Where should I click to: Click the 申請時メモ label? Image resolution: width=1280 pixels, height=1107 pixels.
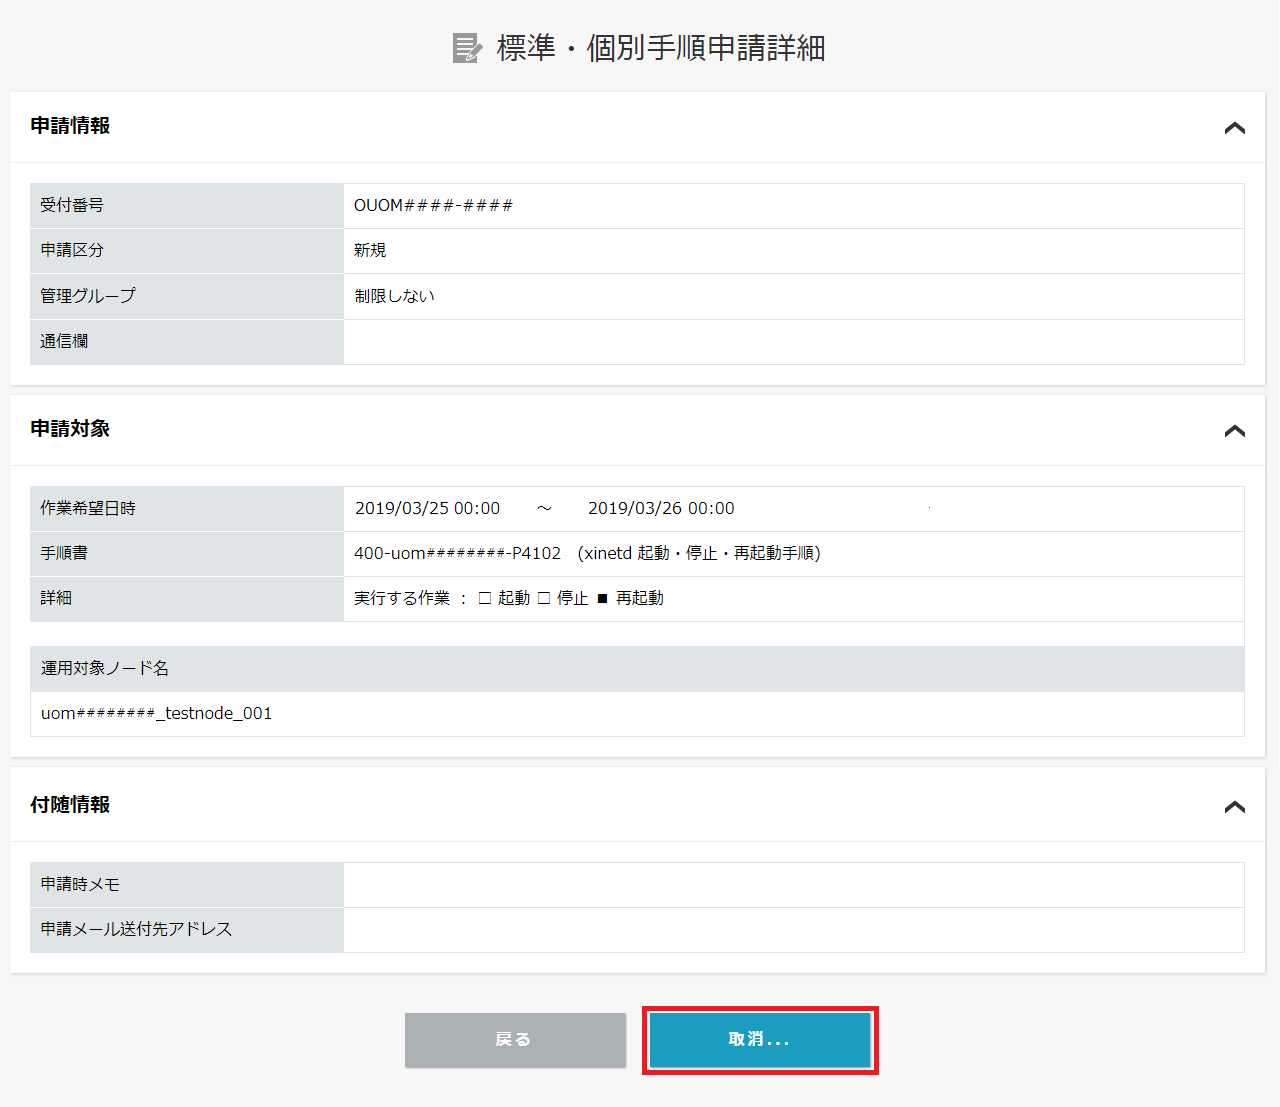pos(80,884)
